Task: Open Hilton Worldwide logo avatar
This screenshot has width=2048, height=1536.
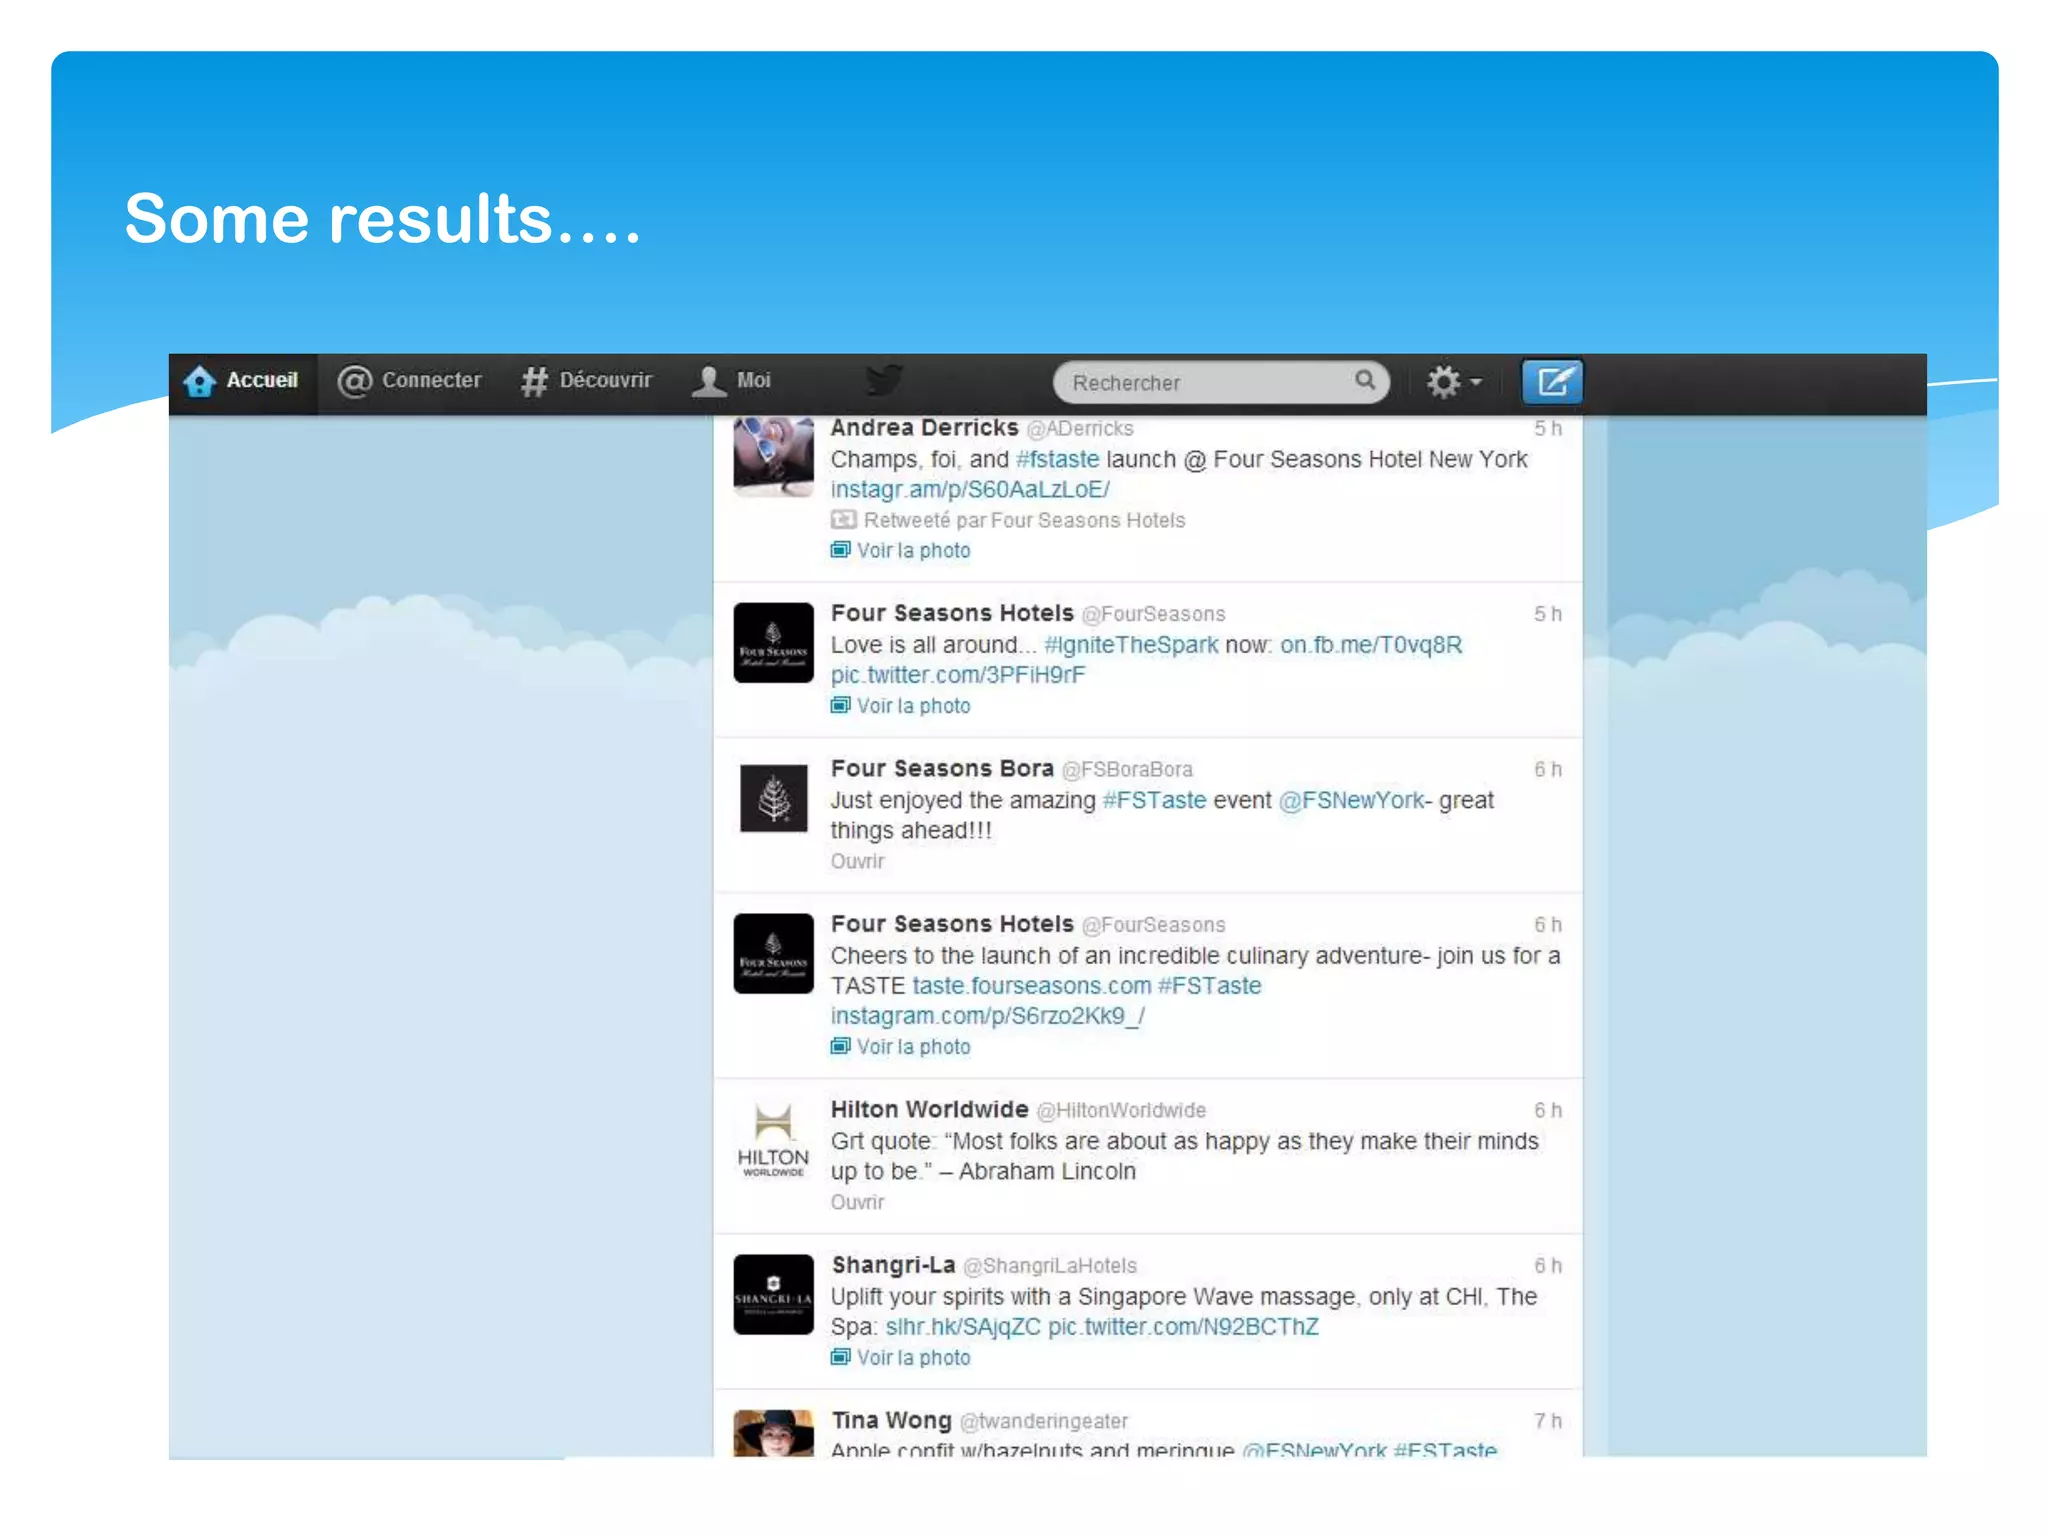Action: point(773,1140)
